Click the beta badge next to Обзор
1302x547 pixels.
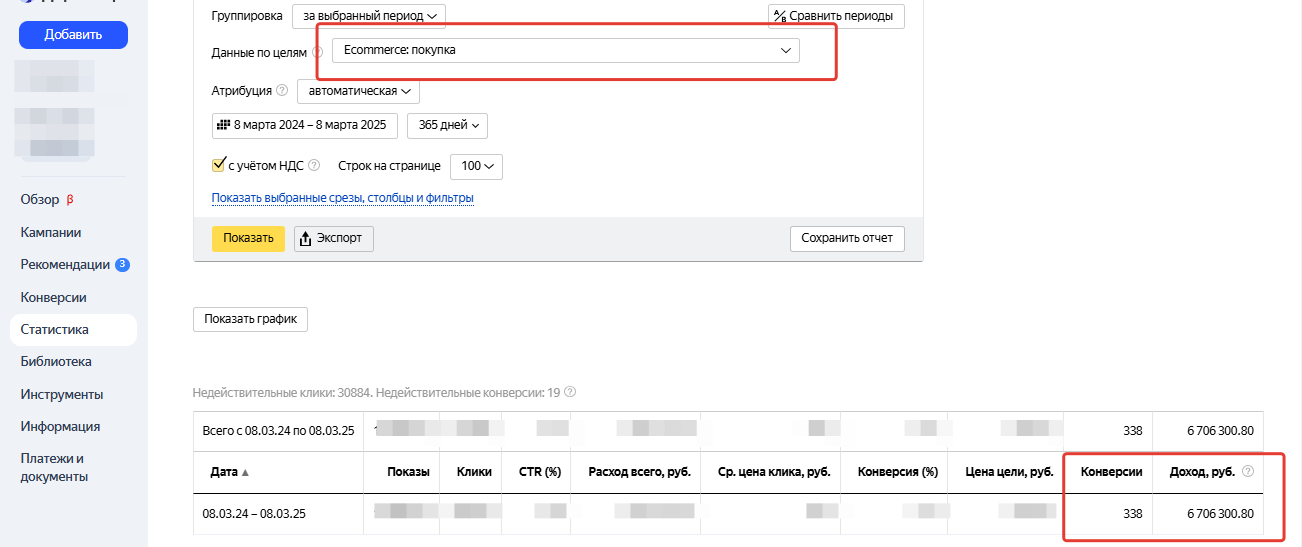[x=70, y=199]
